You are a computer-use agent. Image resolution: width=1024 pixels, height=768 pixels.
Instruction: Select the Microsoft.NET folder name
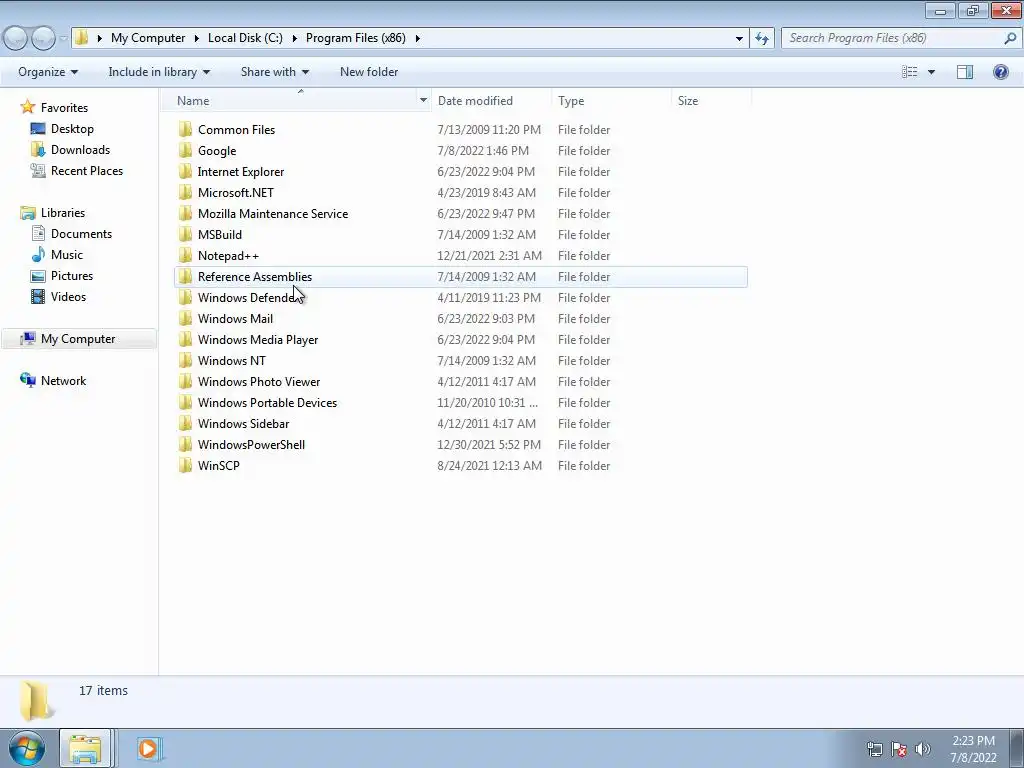tap(236, 193)
